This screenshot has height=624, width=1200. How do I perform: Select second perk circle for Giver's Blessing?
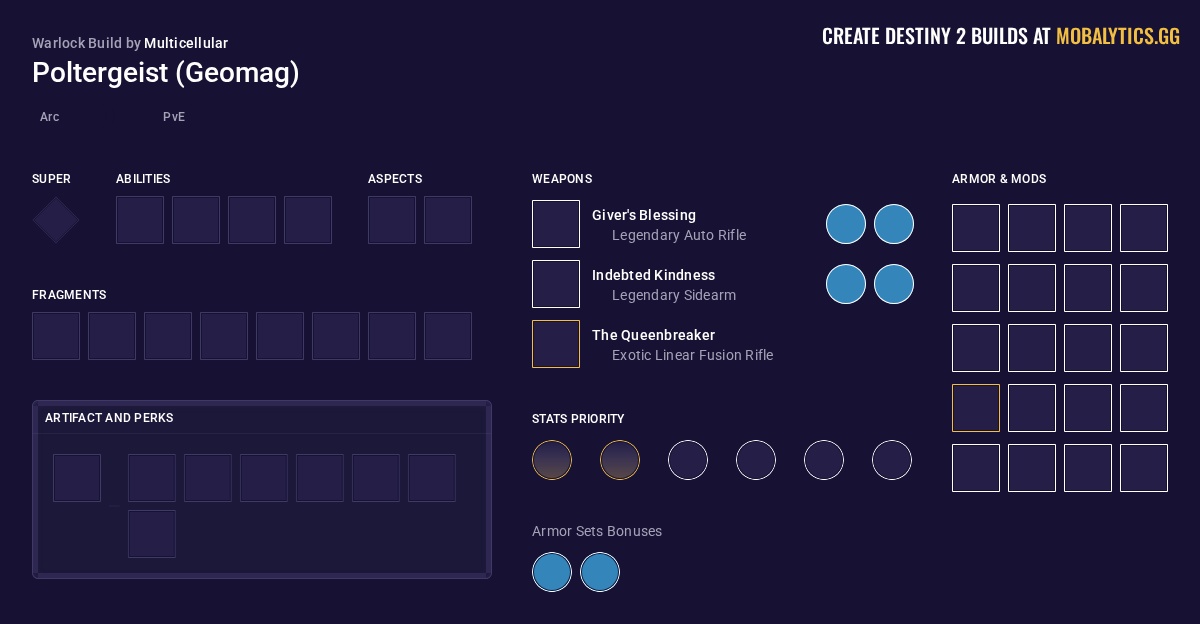[894, 224]
